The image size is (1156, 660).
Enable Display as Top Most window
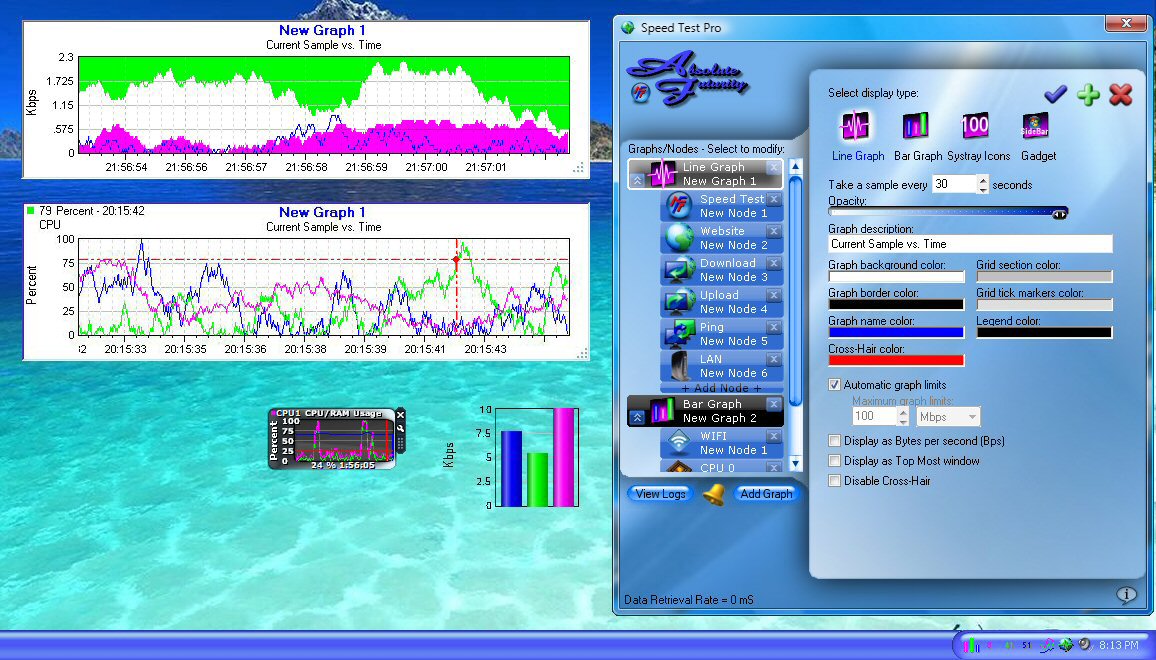tap(835, 460)
